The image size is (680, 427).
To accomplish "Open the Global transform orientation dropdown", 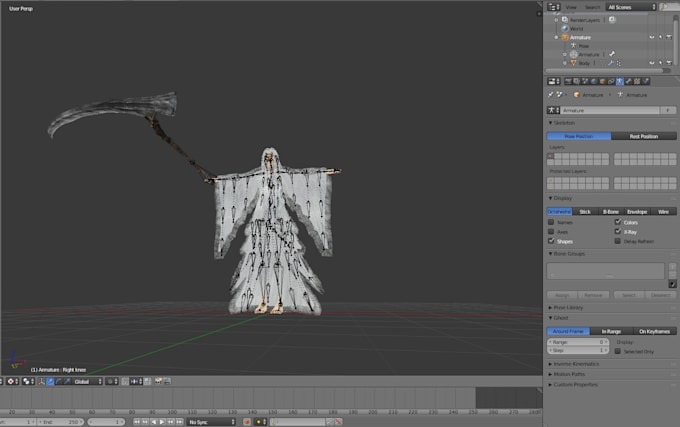I will tap(86, 381).
